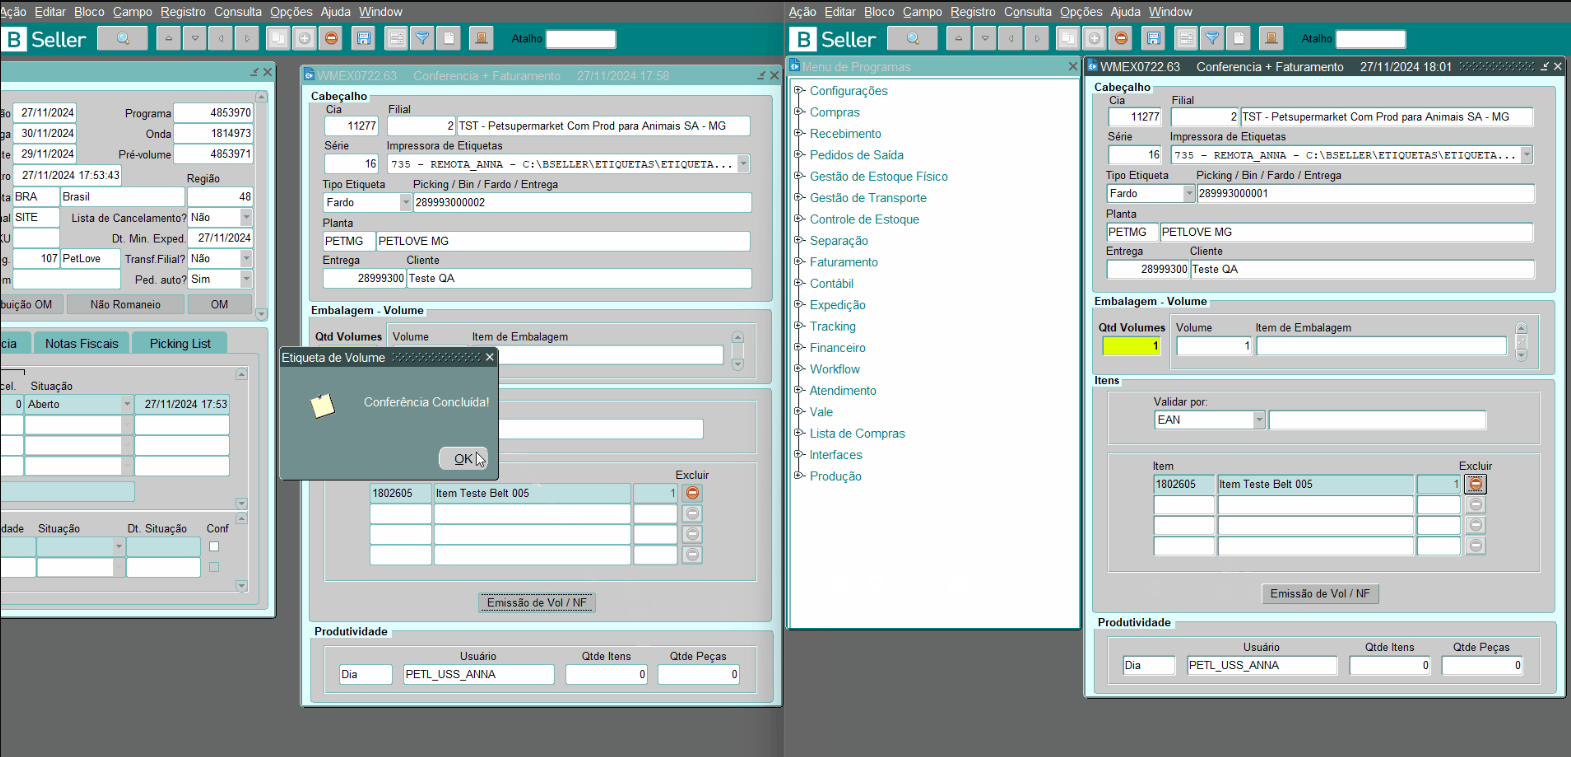
Task: Click the add record plus icon in right toolbar
Action: (x=1095, y=38)
